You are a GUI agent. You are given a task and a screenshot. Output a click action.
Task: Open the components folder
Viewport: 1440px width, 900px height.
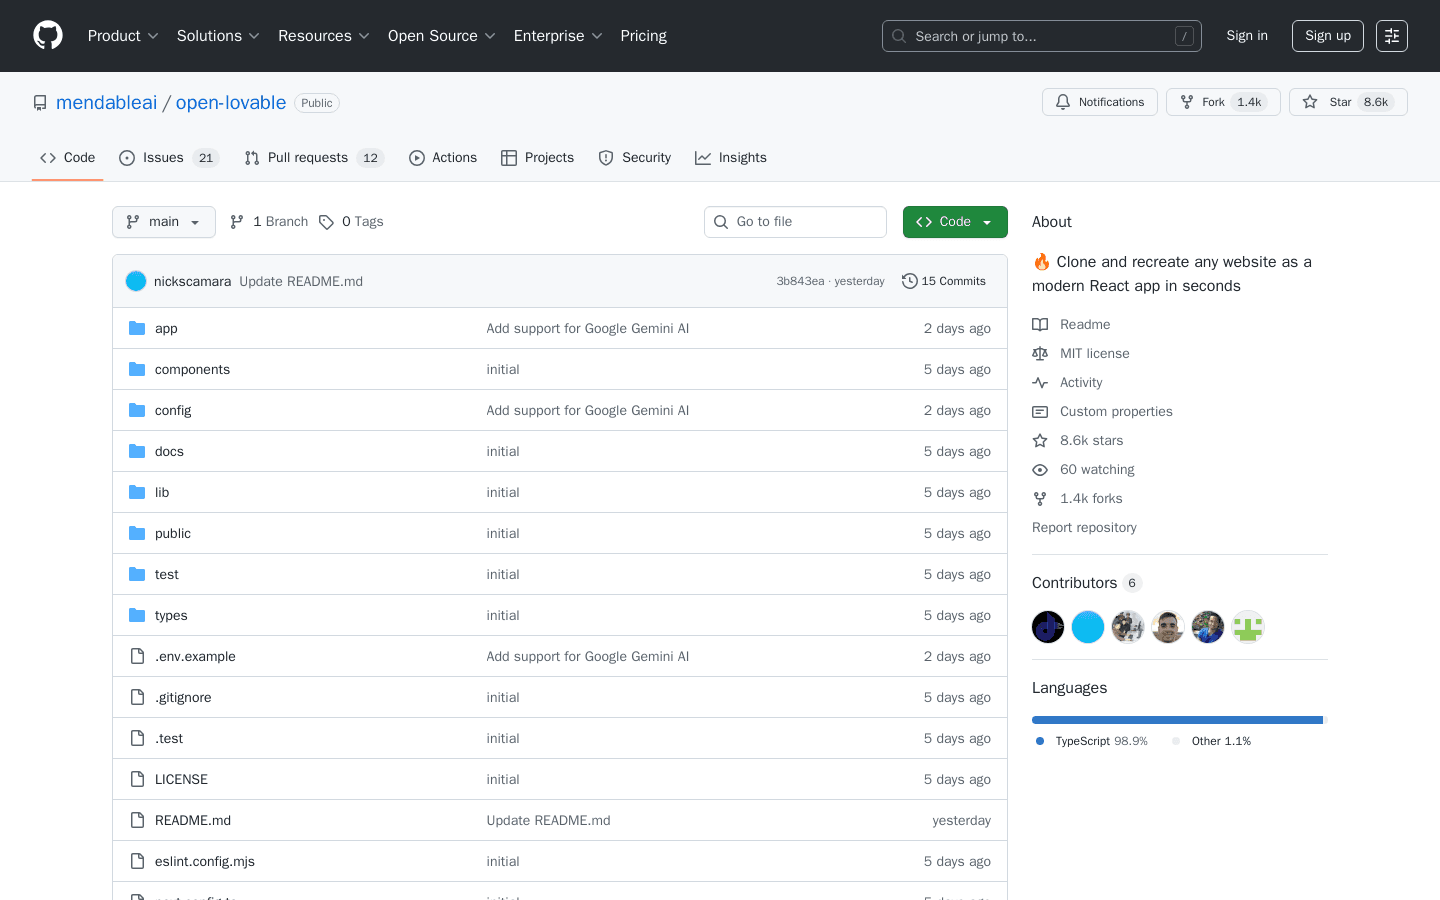click(x=192, y=369)
